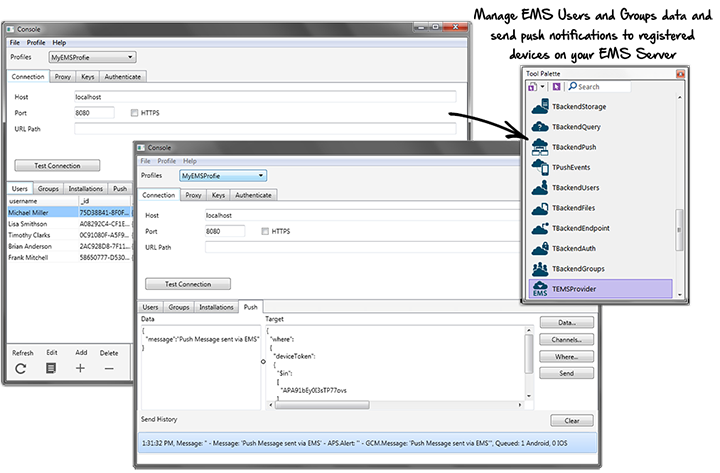Screen dimensions: 720x473
Task: Close the Tool Palette panel
Action: [680, 73]
